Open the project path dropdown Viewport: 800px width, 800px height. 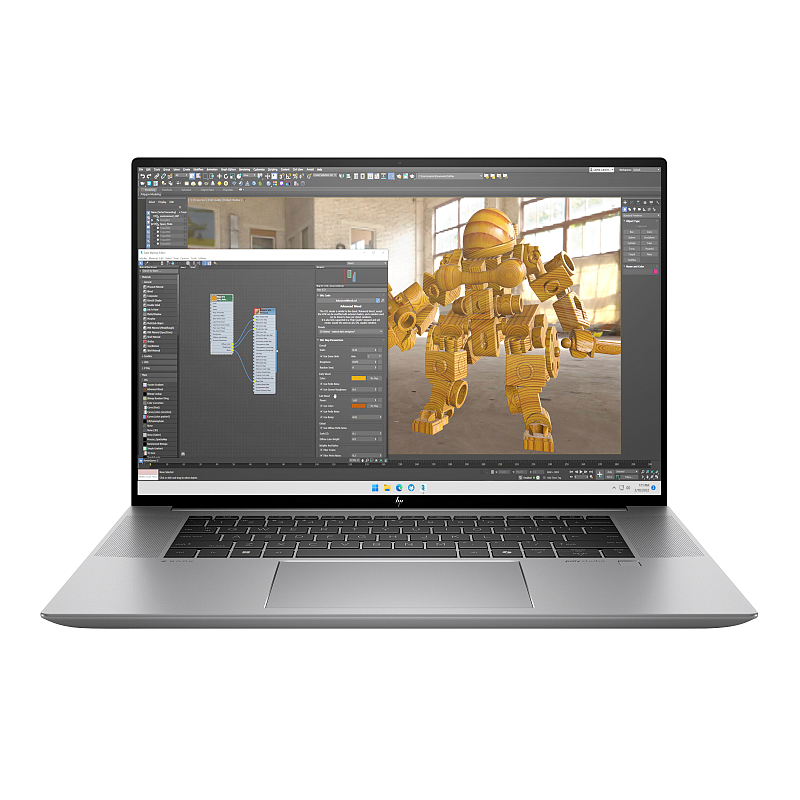tap(450, 176)
